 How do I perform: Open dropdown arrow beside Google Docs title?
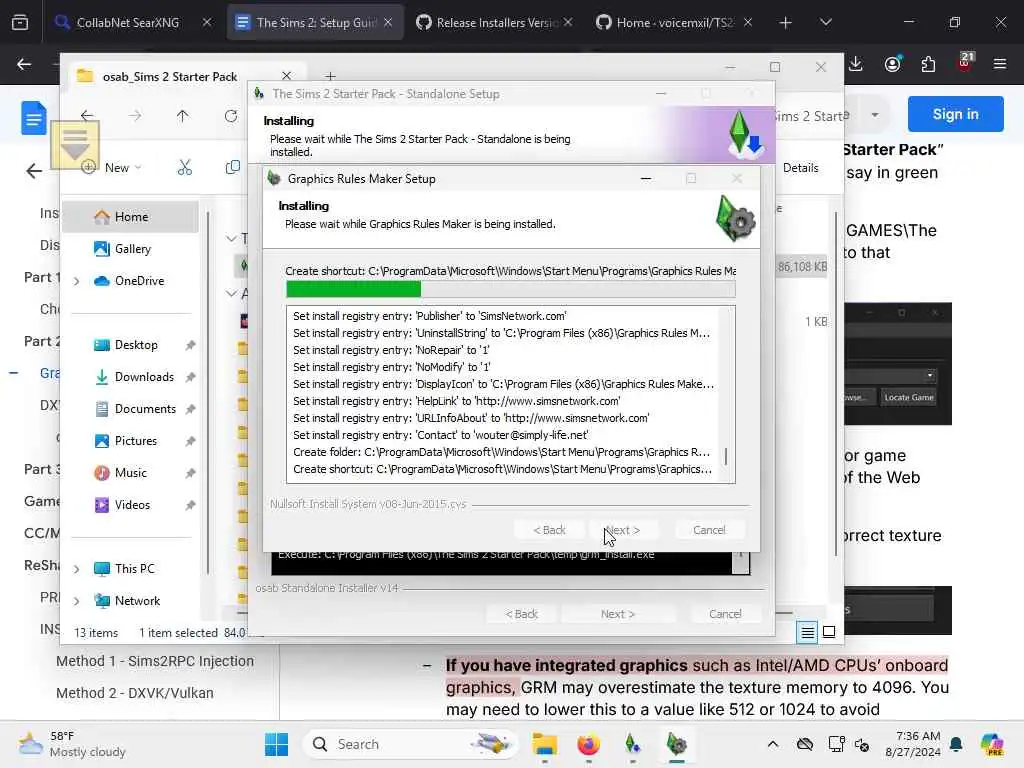(x=874, y=116)
